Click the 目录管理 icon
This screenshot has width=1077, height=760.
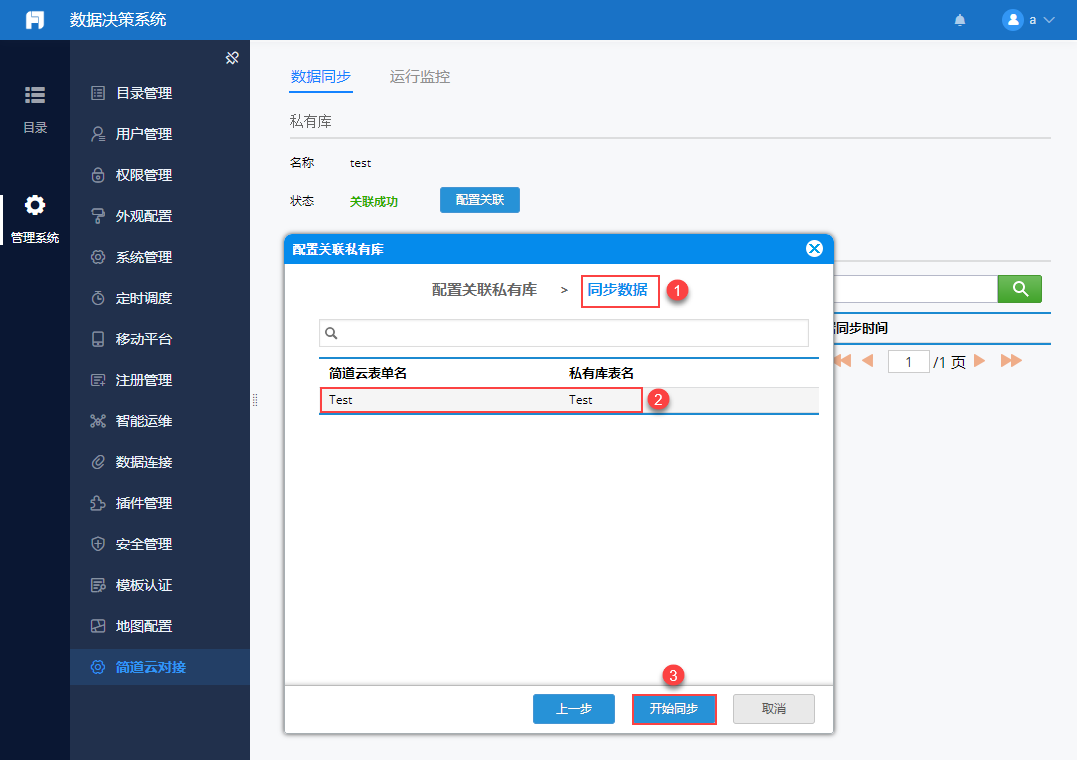(98, 93)
